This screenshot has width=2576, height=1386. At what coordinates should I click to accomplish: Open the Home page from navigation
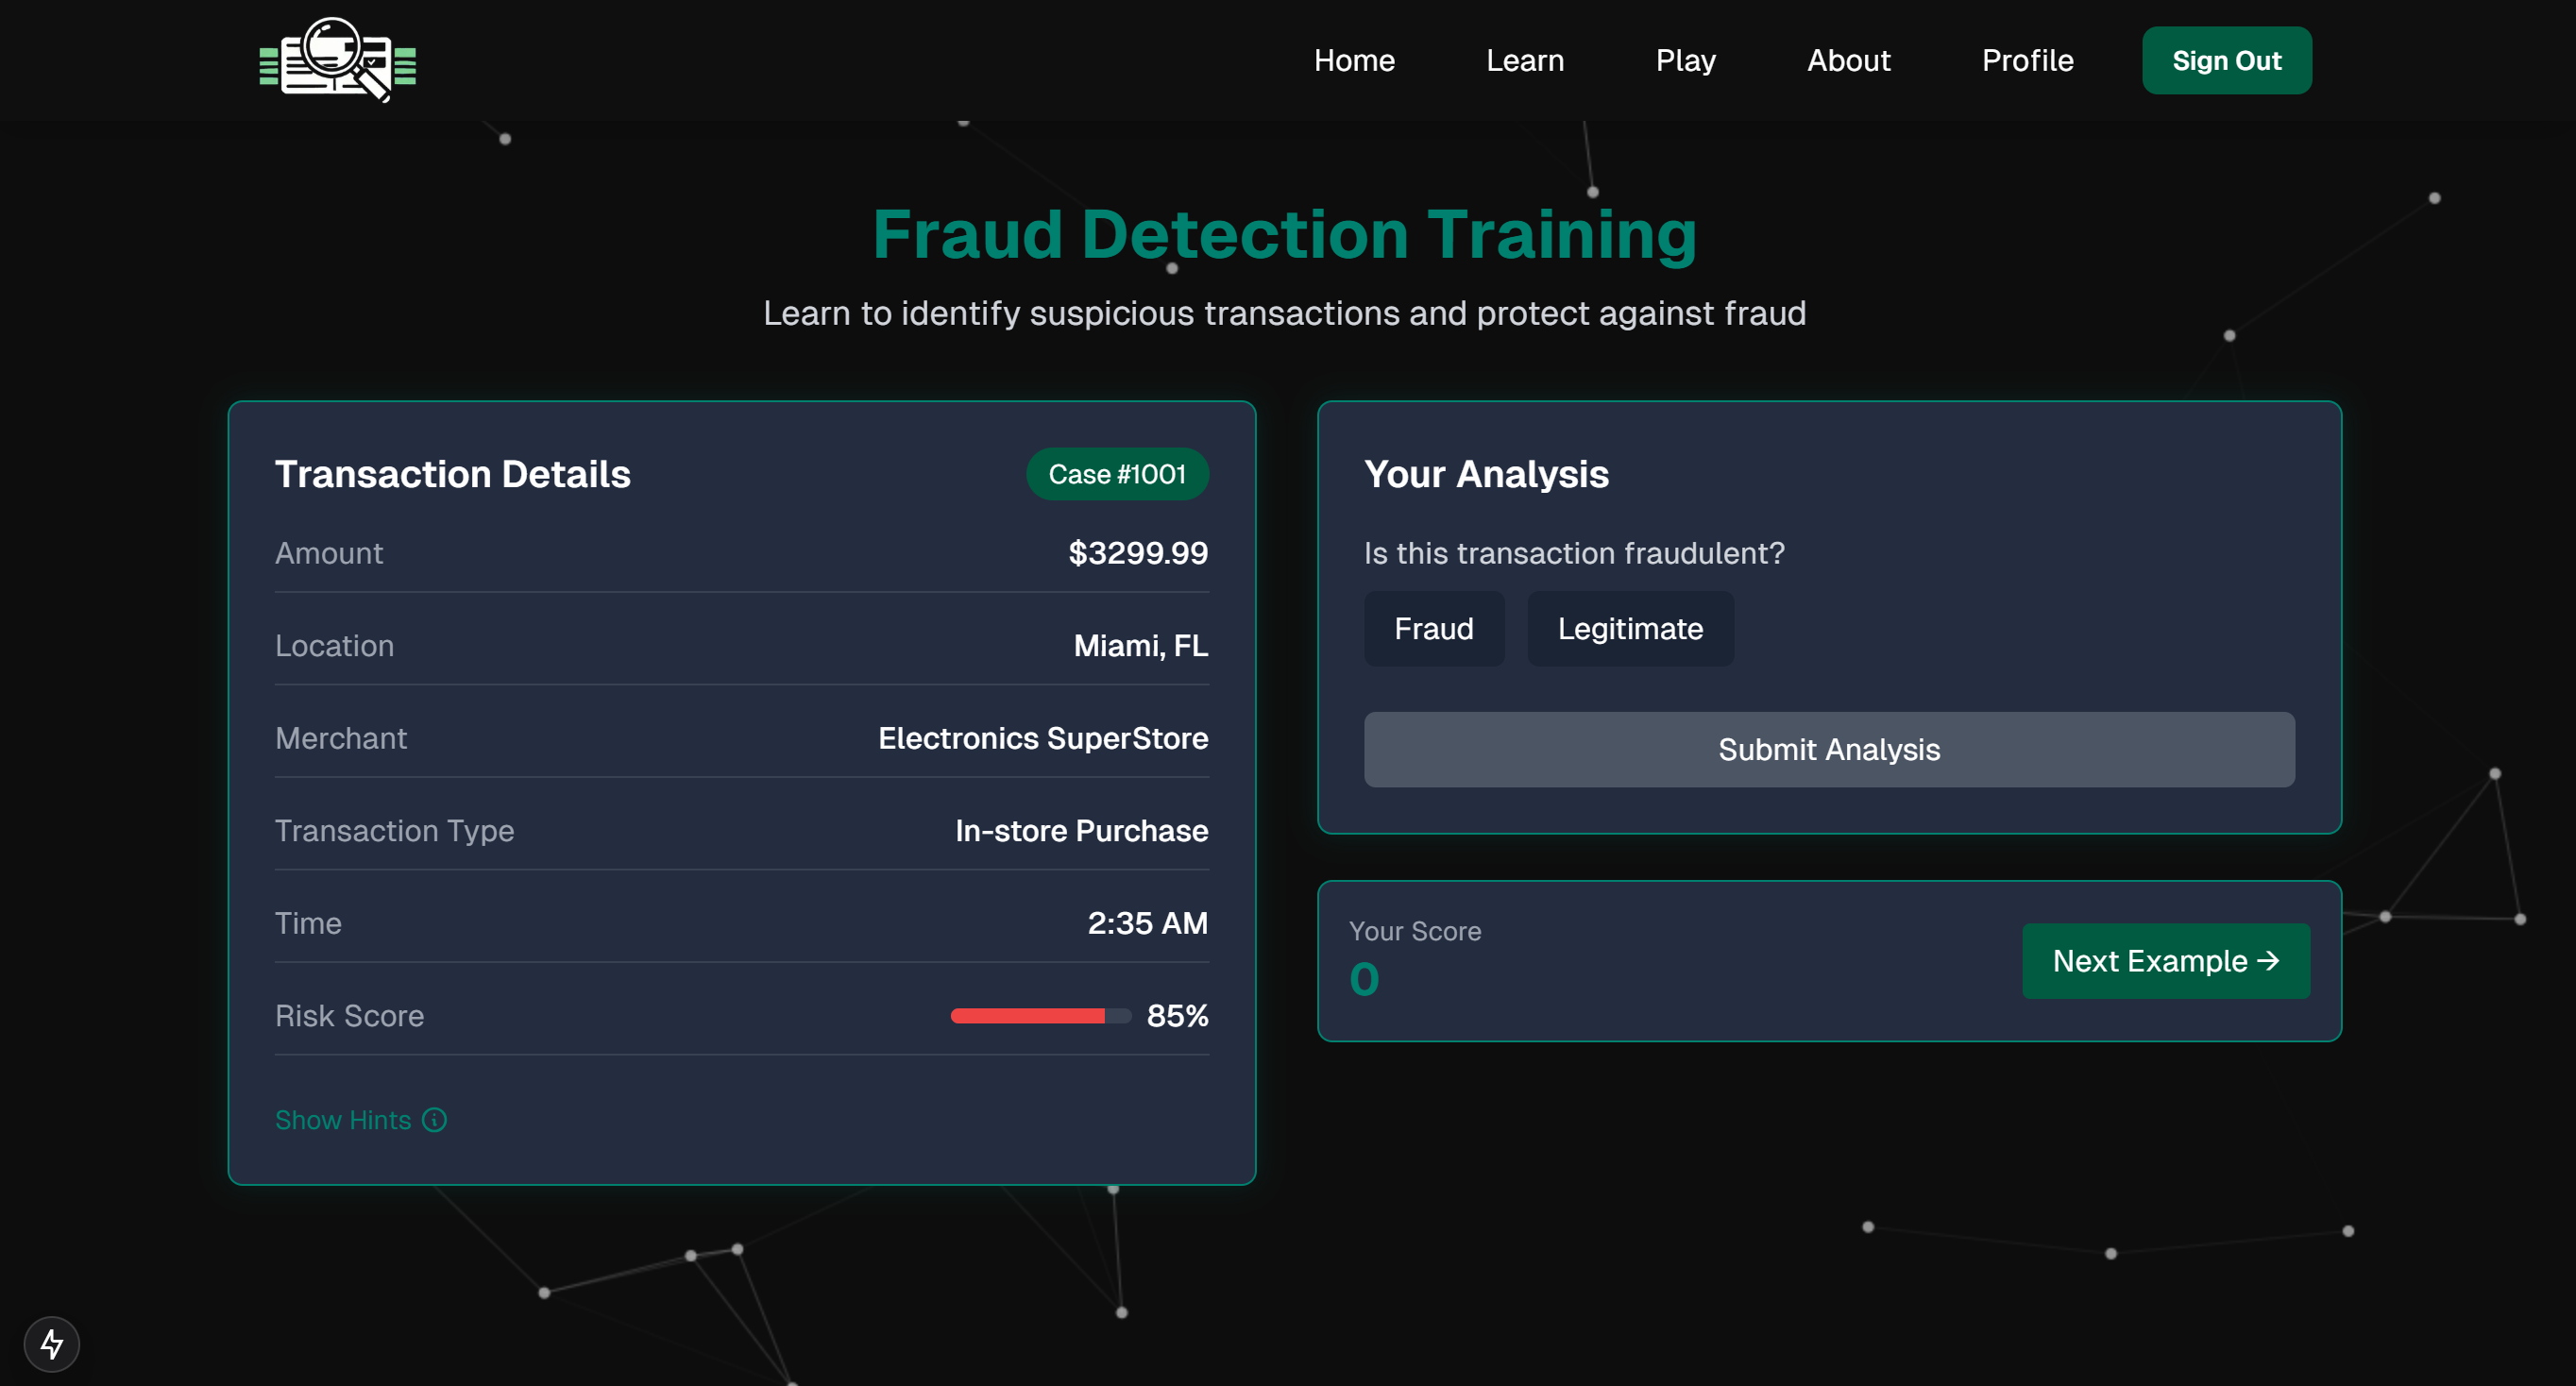pyautogui.click(x=1353, y=61)
